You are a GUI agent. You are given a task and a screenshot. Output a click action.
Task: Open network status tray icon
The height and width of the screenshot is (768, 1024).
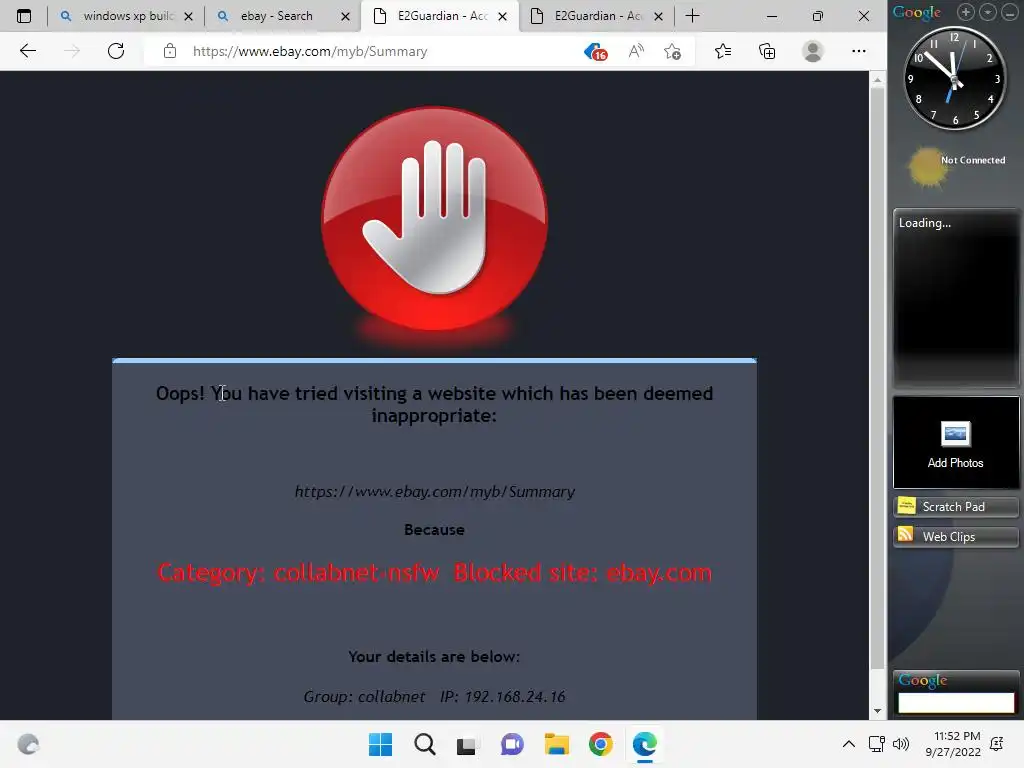(x=876, y=744)
